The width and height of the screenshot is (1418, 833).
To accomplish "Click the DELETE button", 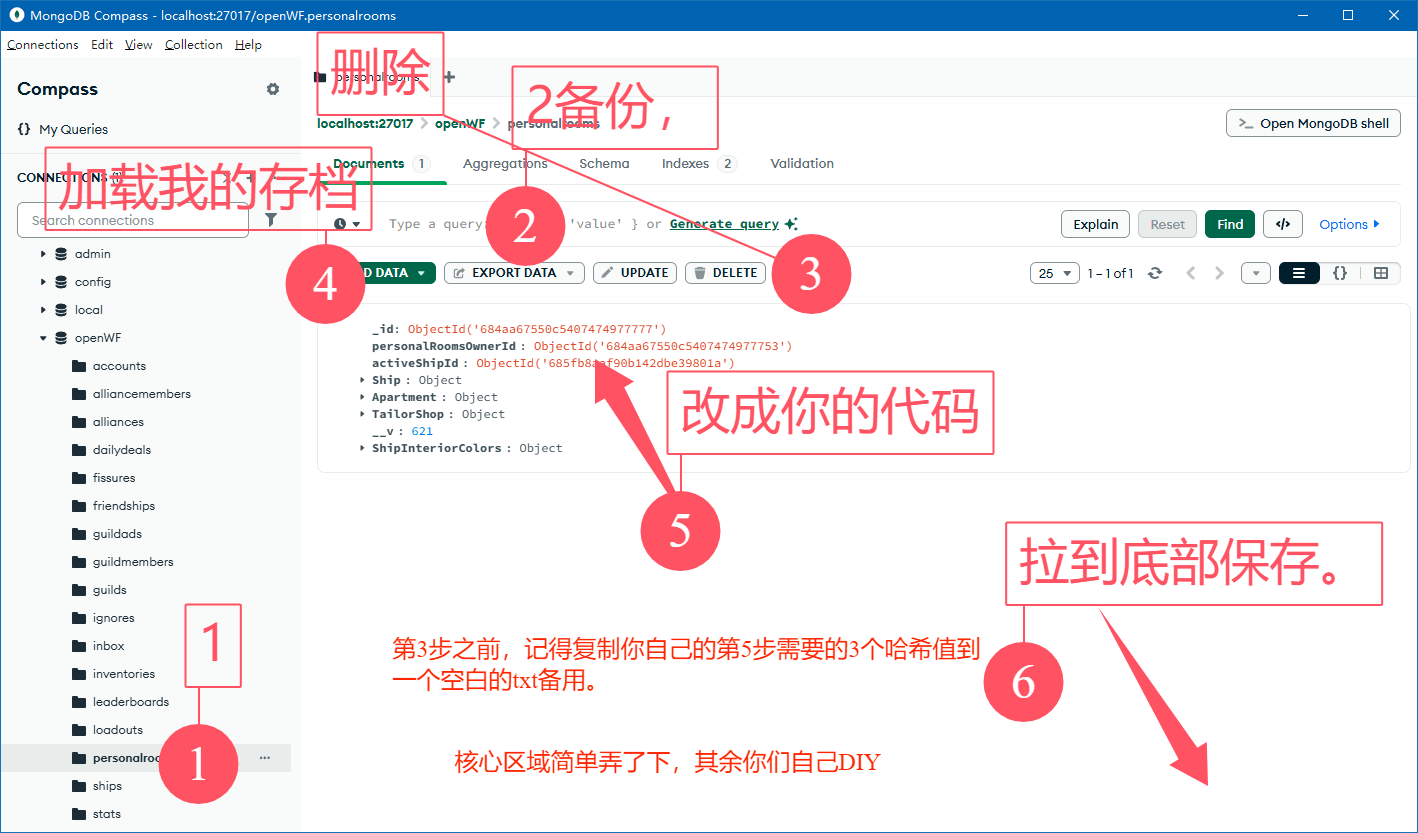I will [x=726, y=273].
